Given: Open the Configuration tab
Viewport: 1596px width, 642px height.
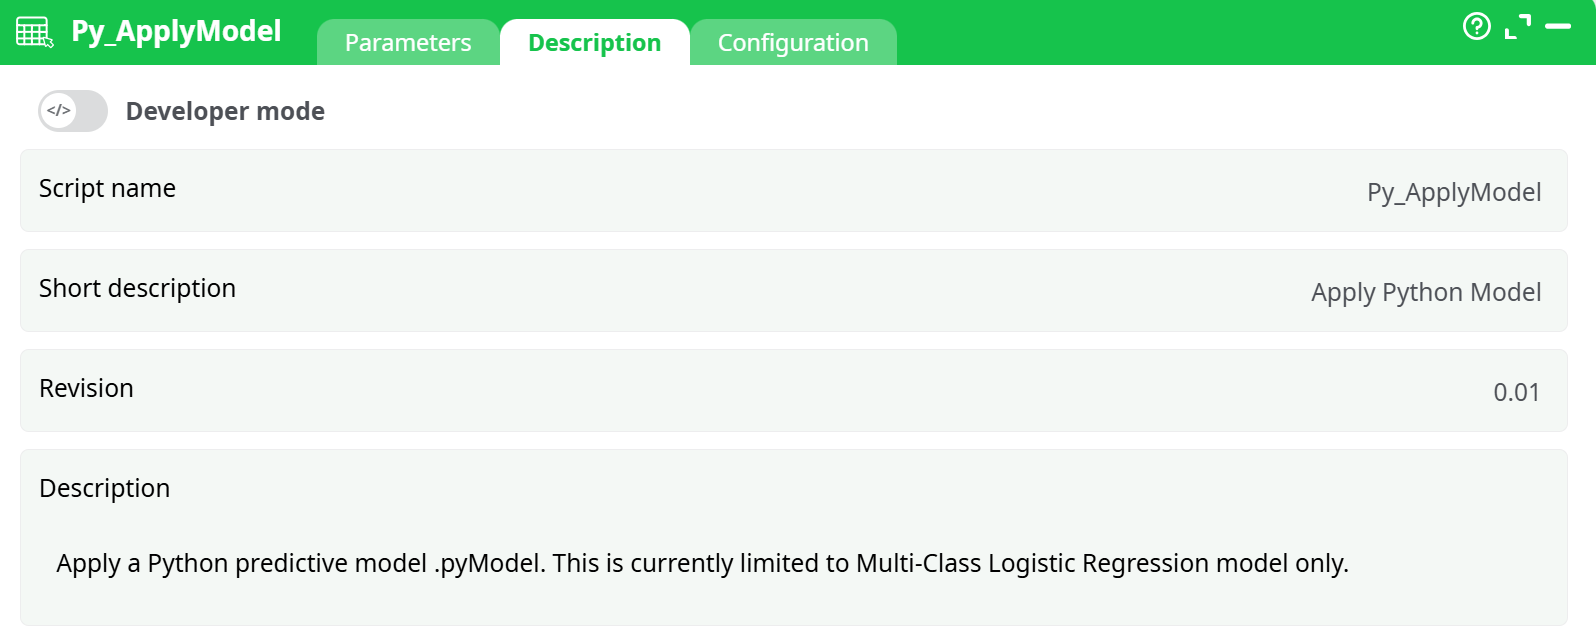Looking at the screenshot, I should 793,42.
